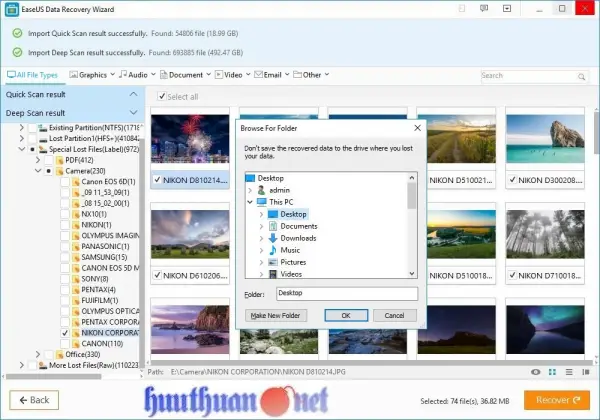Screen dimensions: 600x420
Task: Expand the Existing Partition(NTFS) node
Action: point(21,128)
